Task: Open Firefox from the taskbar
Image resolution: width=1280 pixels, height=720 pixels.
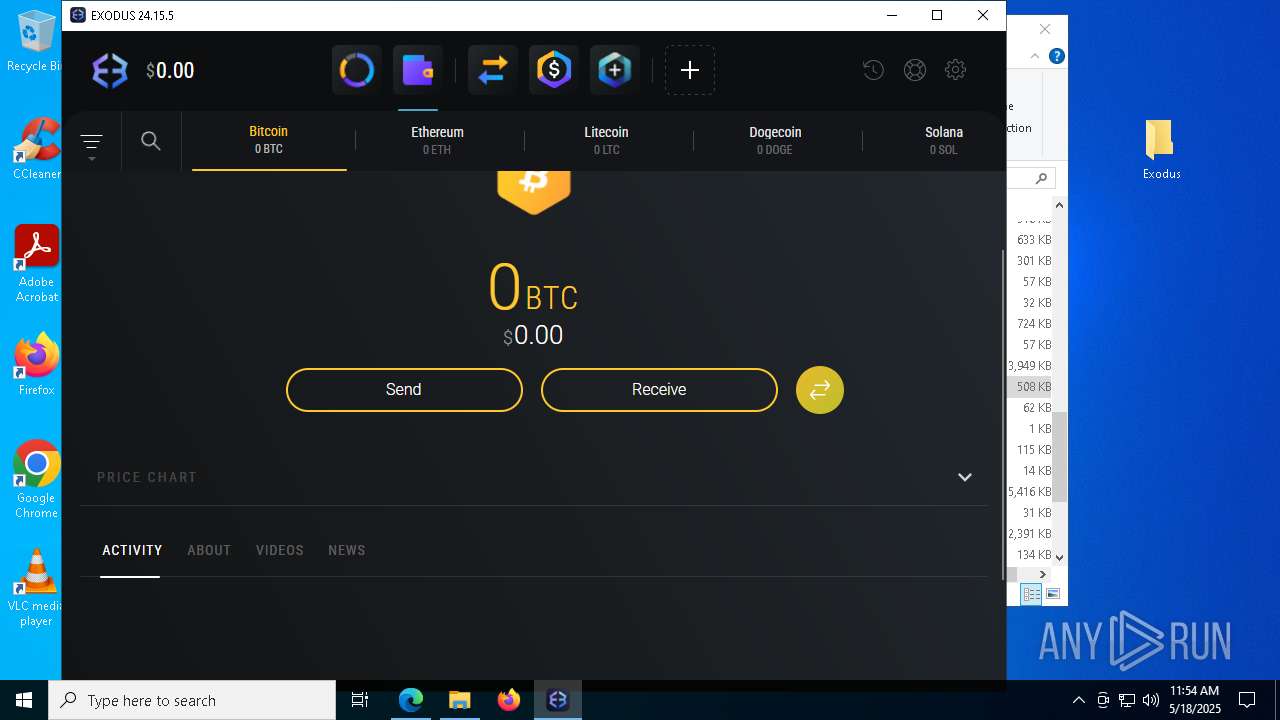Action: [x=509, y=700]
